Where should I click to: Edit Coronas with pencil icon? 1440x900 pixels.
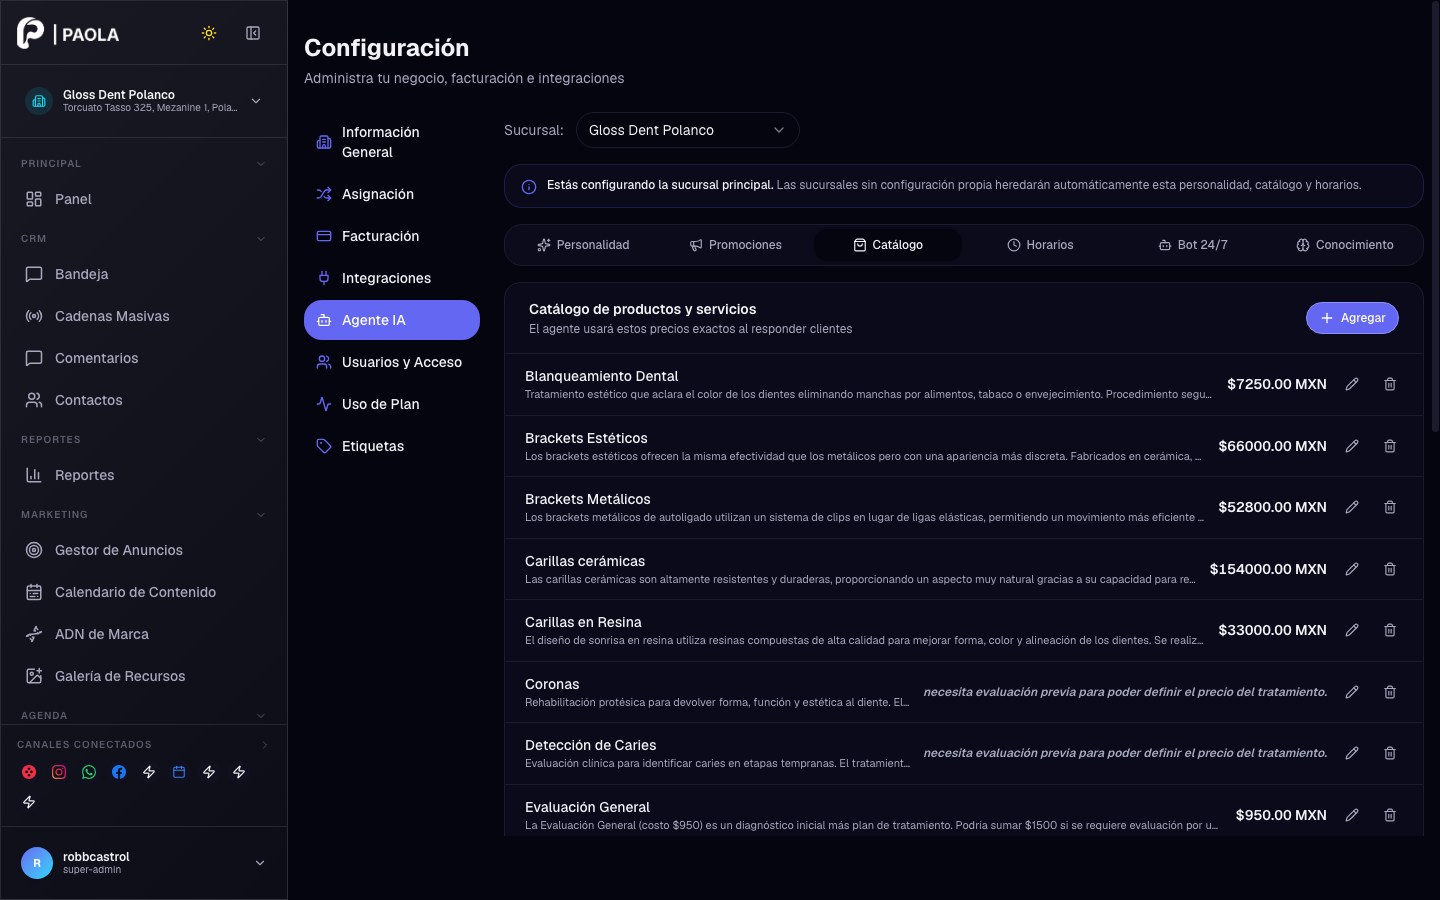point(1352,692)
